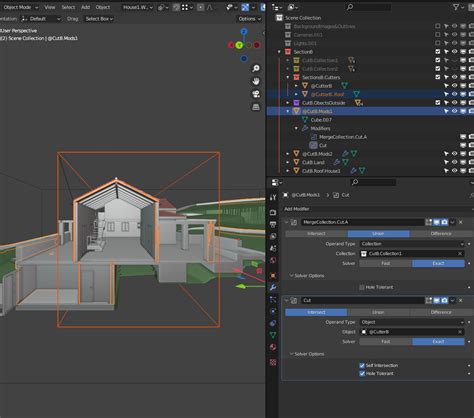Toggle render camera icon on Cut modifier
The width and height of the screenshot is (474, 418).
point(445,300)
